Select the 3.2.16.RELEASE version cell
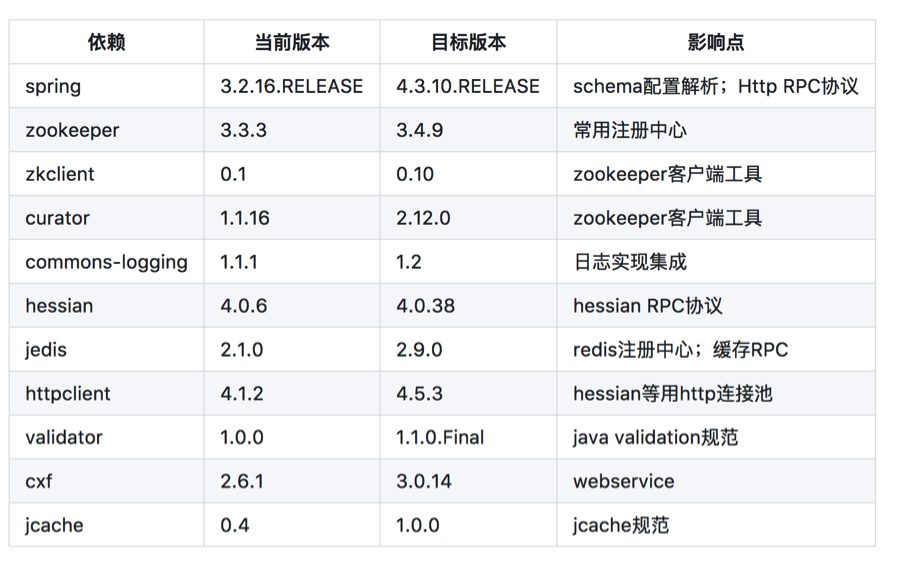Viewport: 900px width, 561px height. [x=292, y=86]
